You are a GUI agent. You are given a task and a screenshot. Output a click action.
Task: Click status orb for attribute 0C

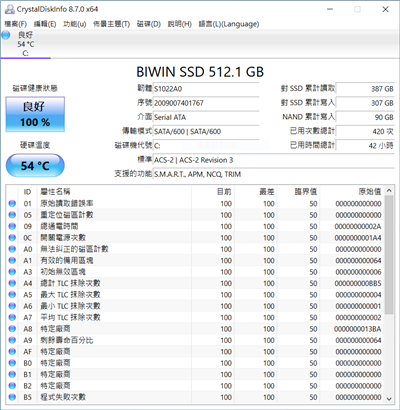click(12, 238)
